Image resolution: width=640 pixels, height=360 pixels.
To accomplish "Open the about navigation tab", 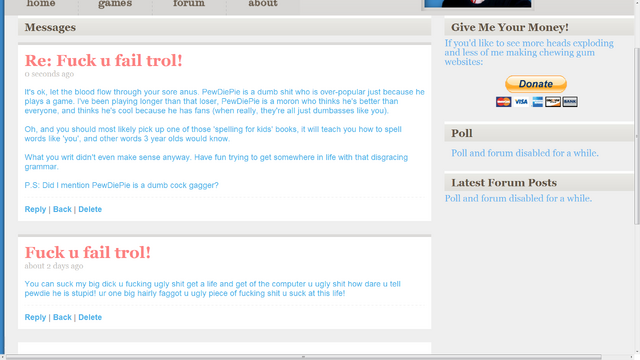I will pyautogui.click(x=263, y=4).
